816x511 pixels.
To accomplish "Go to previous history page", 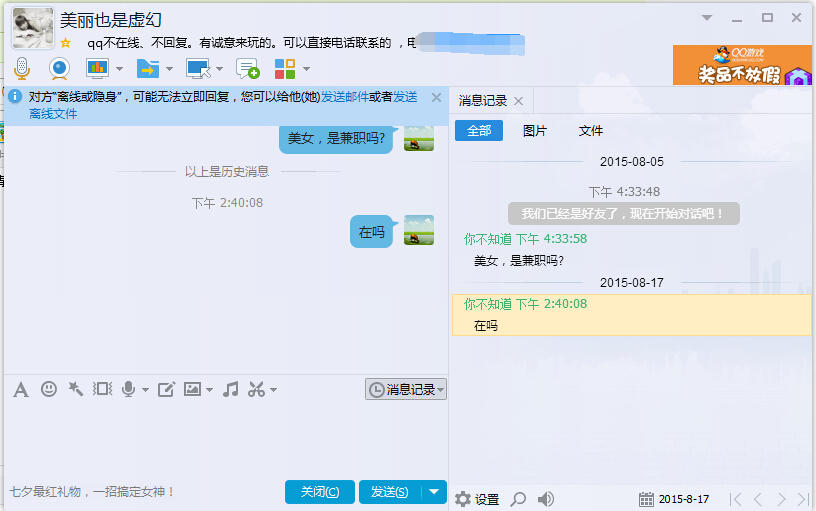I will pyautogui.click(x=758, y=499).
